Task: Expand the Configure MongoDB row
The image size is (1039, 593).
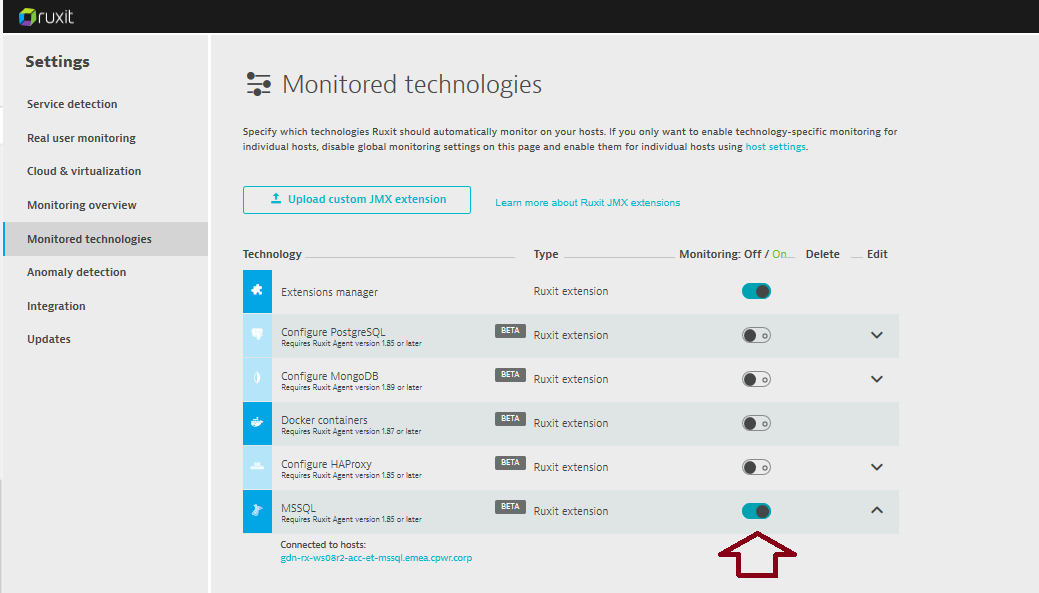Action: click(x=877, y=379)
